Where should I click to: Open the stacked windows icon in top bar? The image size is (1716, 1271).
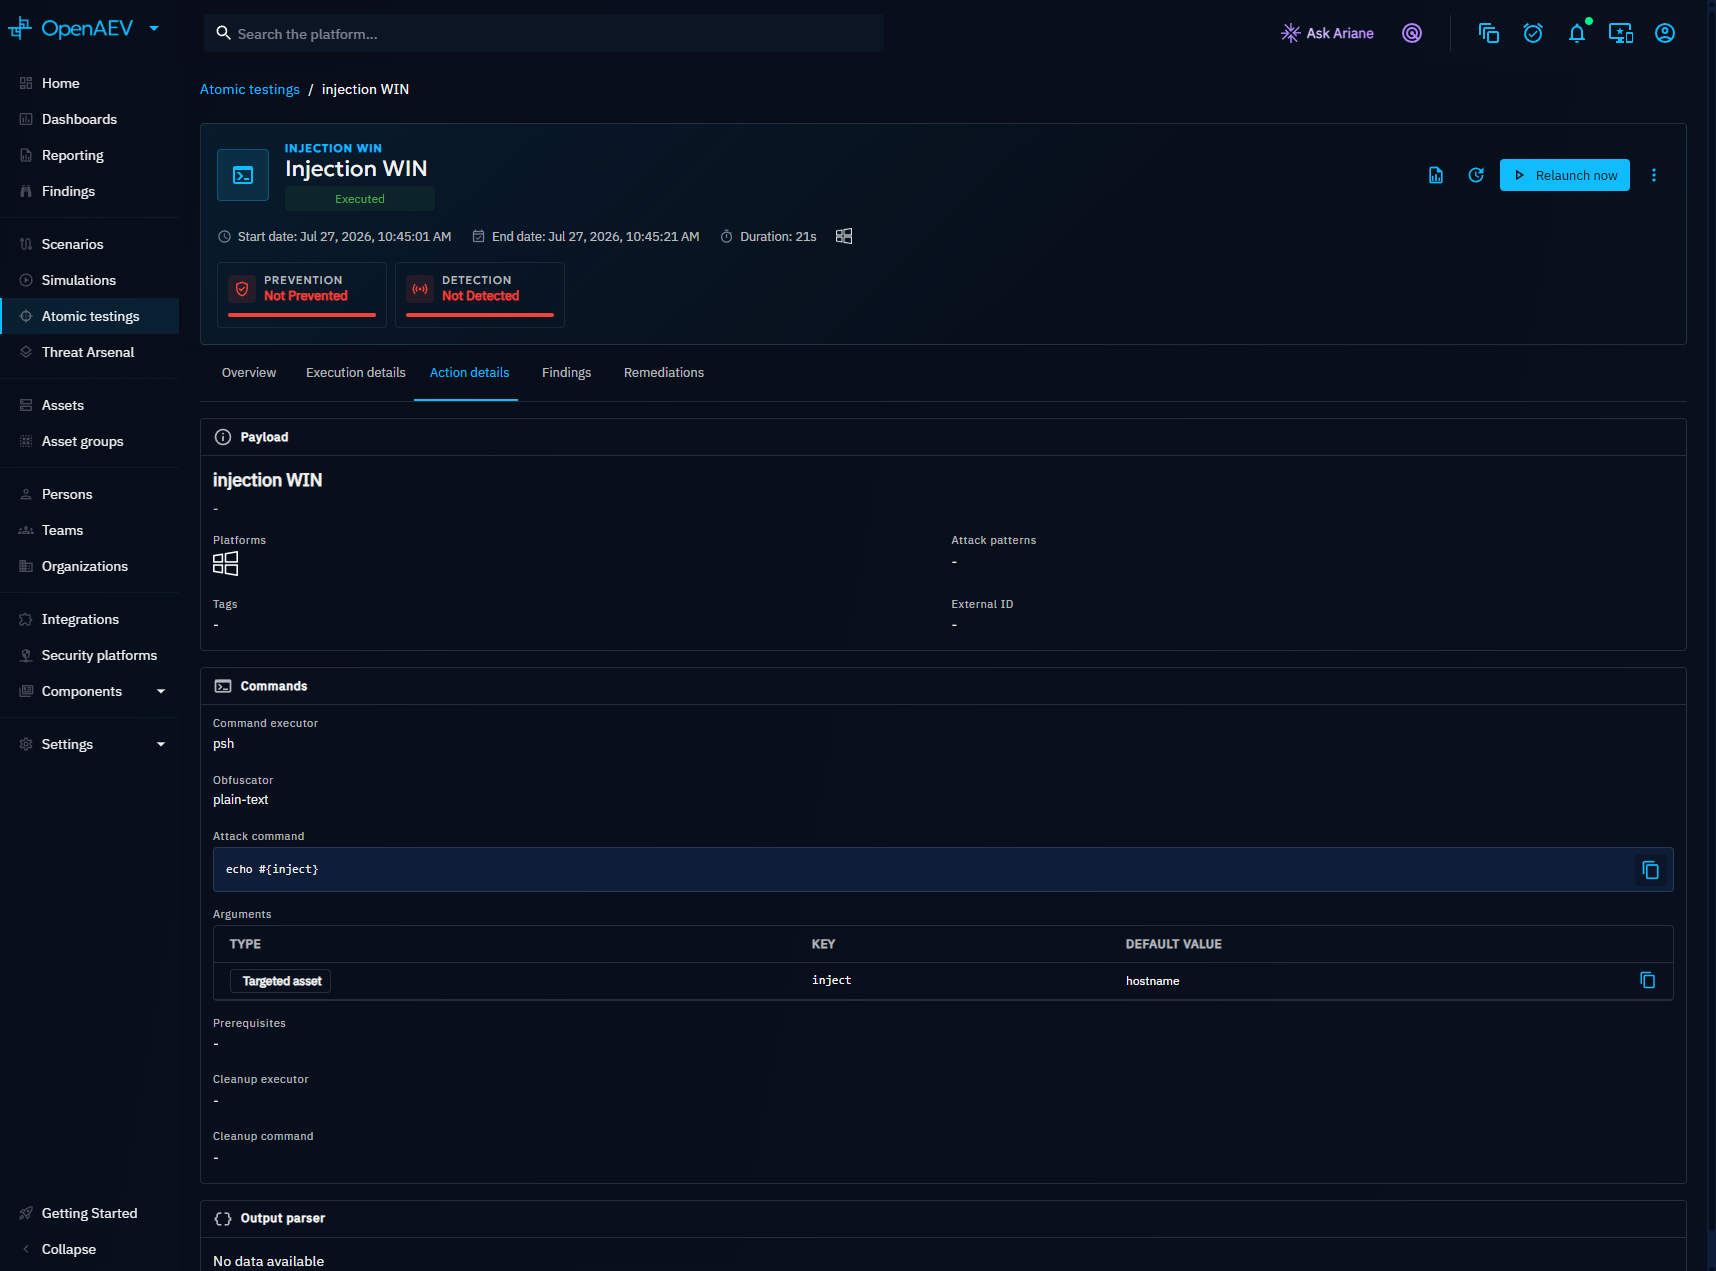pyautogui.click(x=1489, y=33)
